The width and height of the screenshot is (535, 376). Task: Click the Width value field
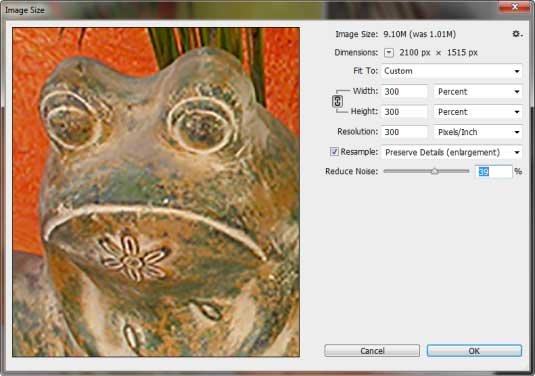(x=404, y=91)
